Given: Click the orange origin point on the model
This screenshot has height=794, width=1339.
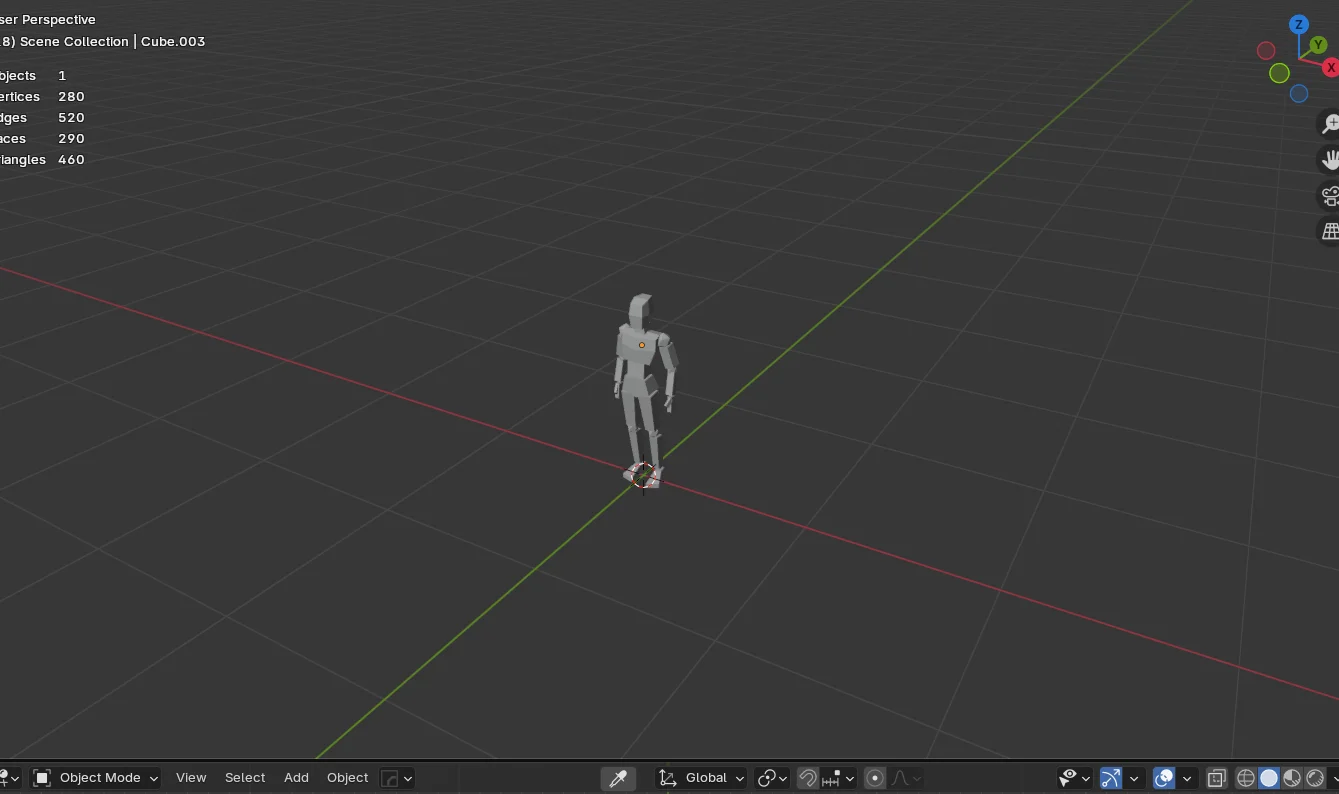Looking at the screenshot, I should pyautogui.click(x=642, y=345).
